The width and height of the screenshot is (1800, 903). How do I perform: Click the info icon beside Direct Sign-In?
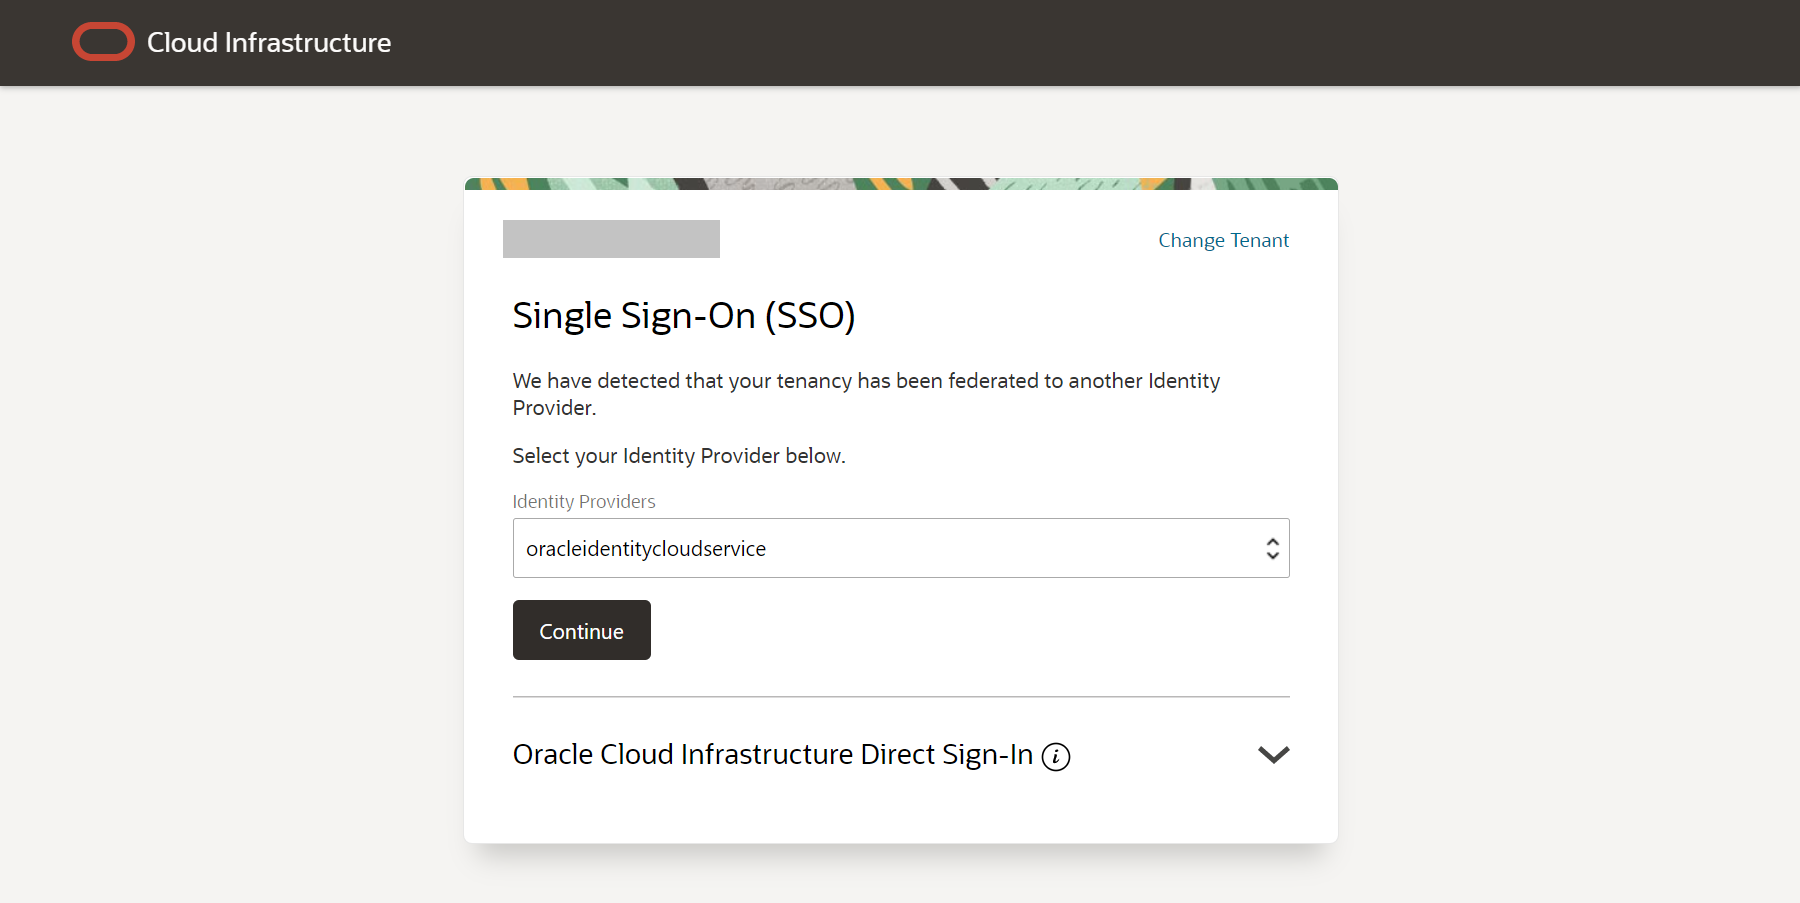(1055, 757)
